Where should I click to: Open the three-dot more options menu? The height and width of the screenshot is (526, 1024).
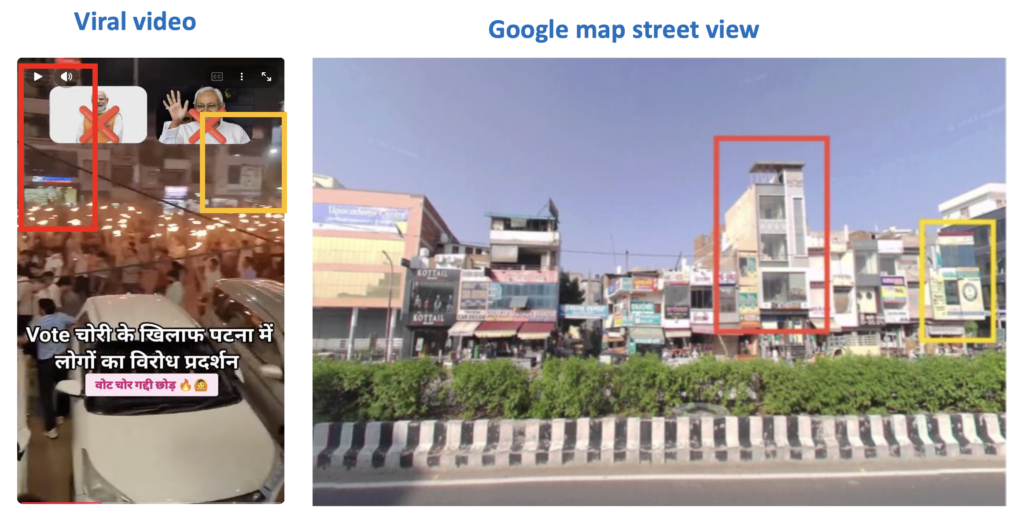242,76
